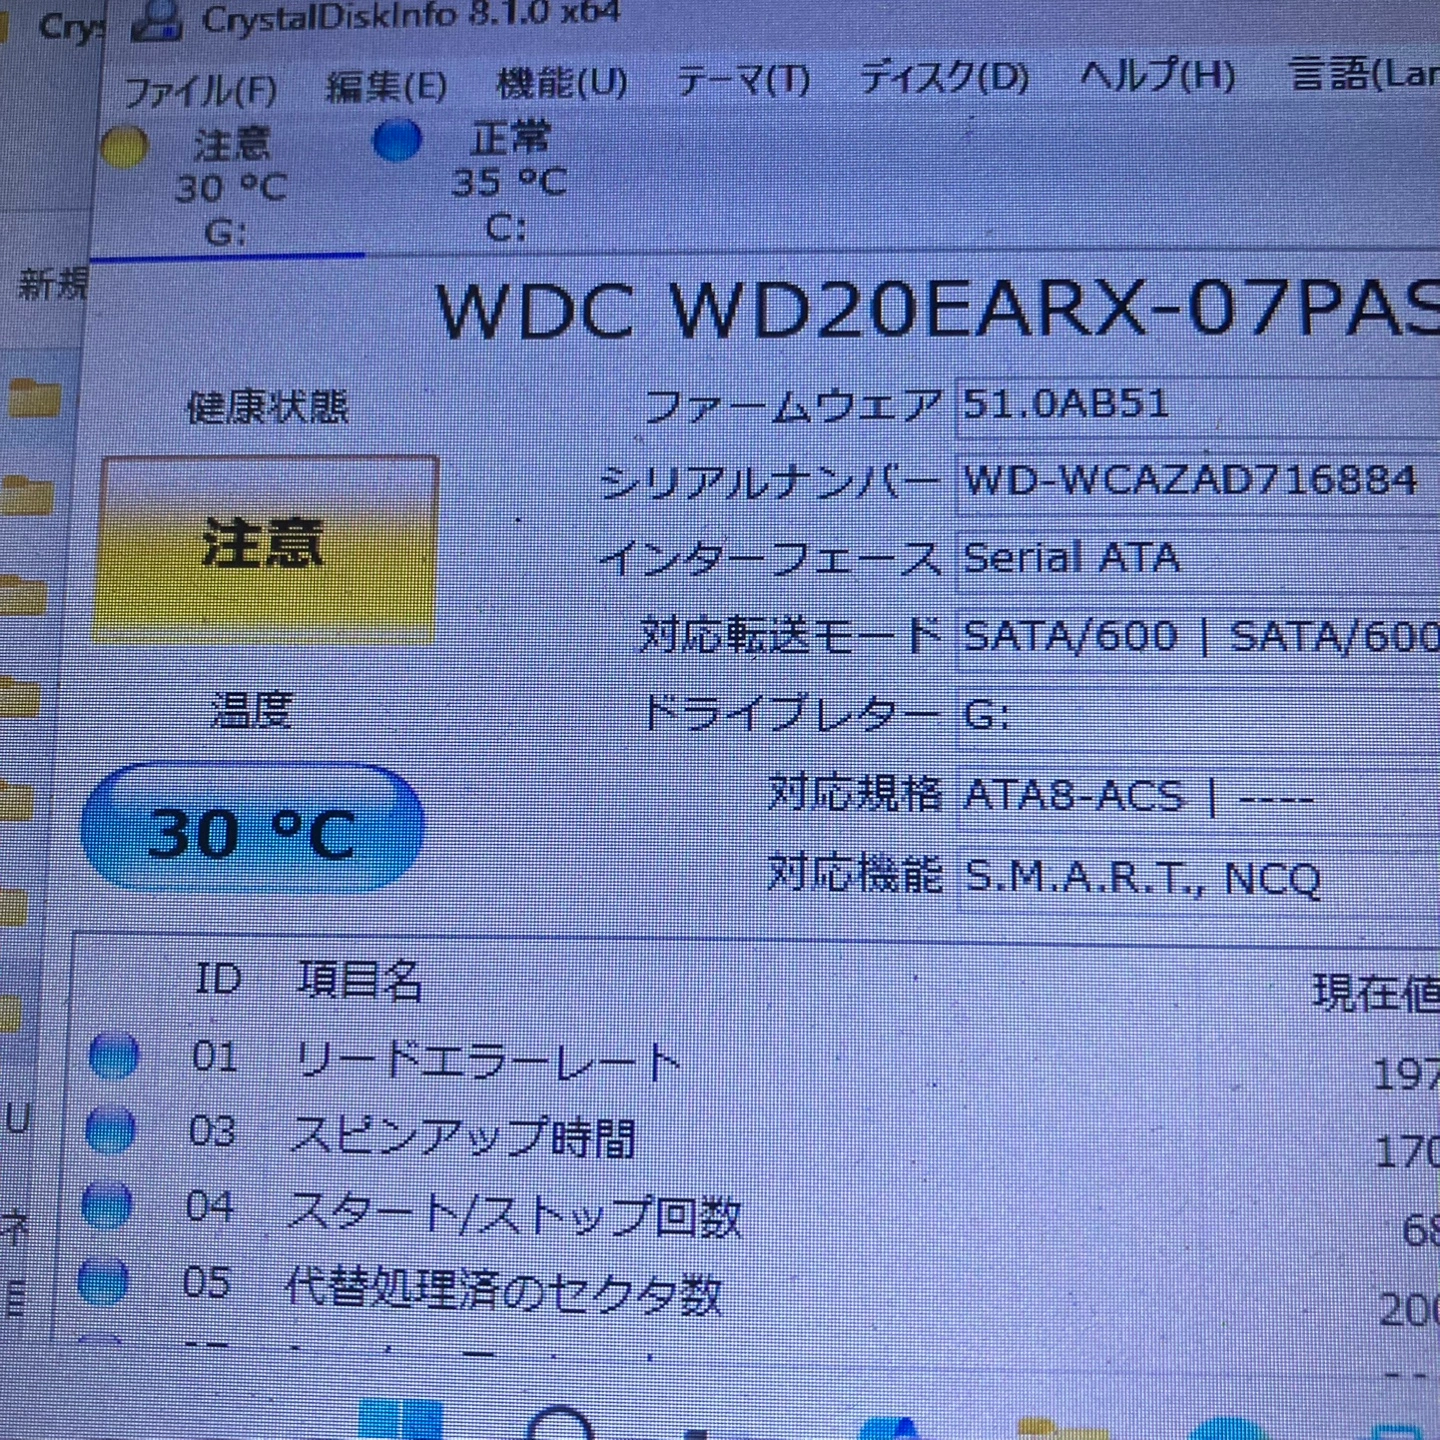Select SMART row 01 リードエラーレート
Screen dimensions: 1440x1440
point(760,1061)
